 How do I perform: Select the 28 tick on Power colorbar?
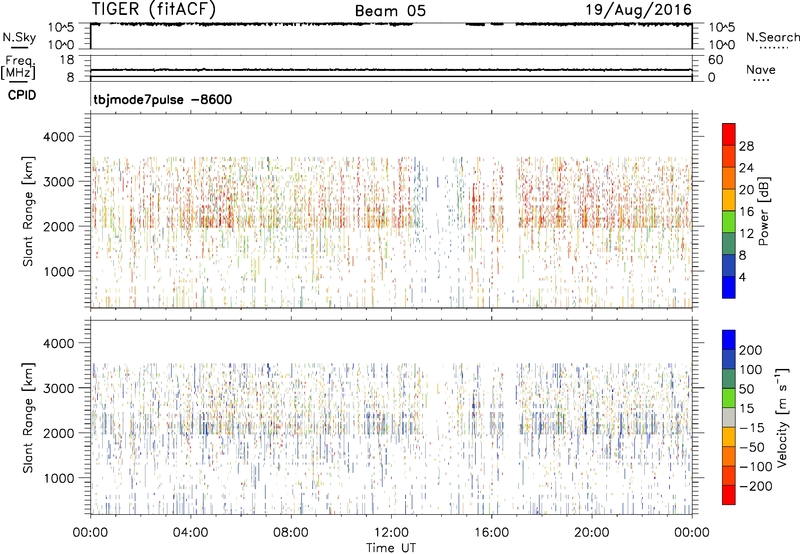(746, 146)
